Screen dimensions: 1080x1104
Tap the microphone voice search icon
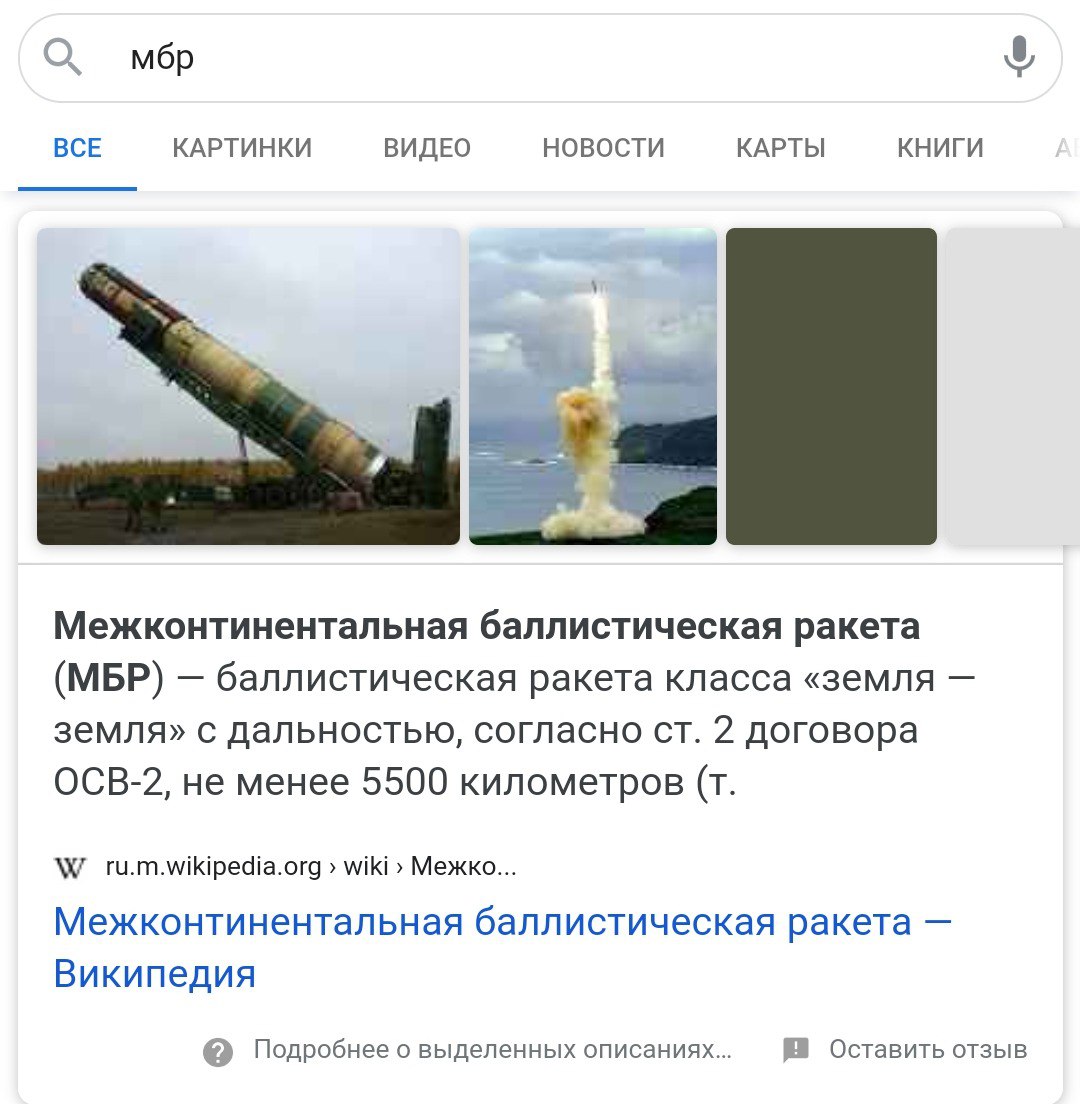point(1019,56)
